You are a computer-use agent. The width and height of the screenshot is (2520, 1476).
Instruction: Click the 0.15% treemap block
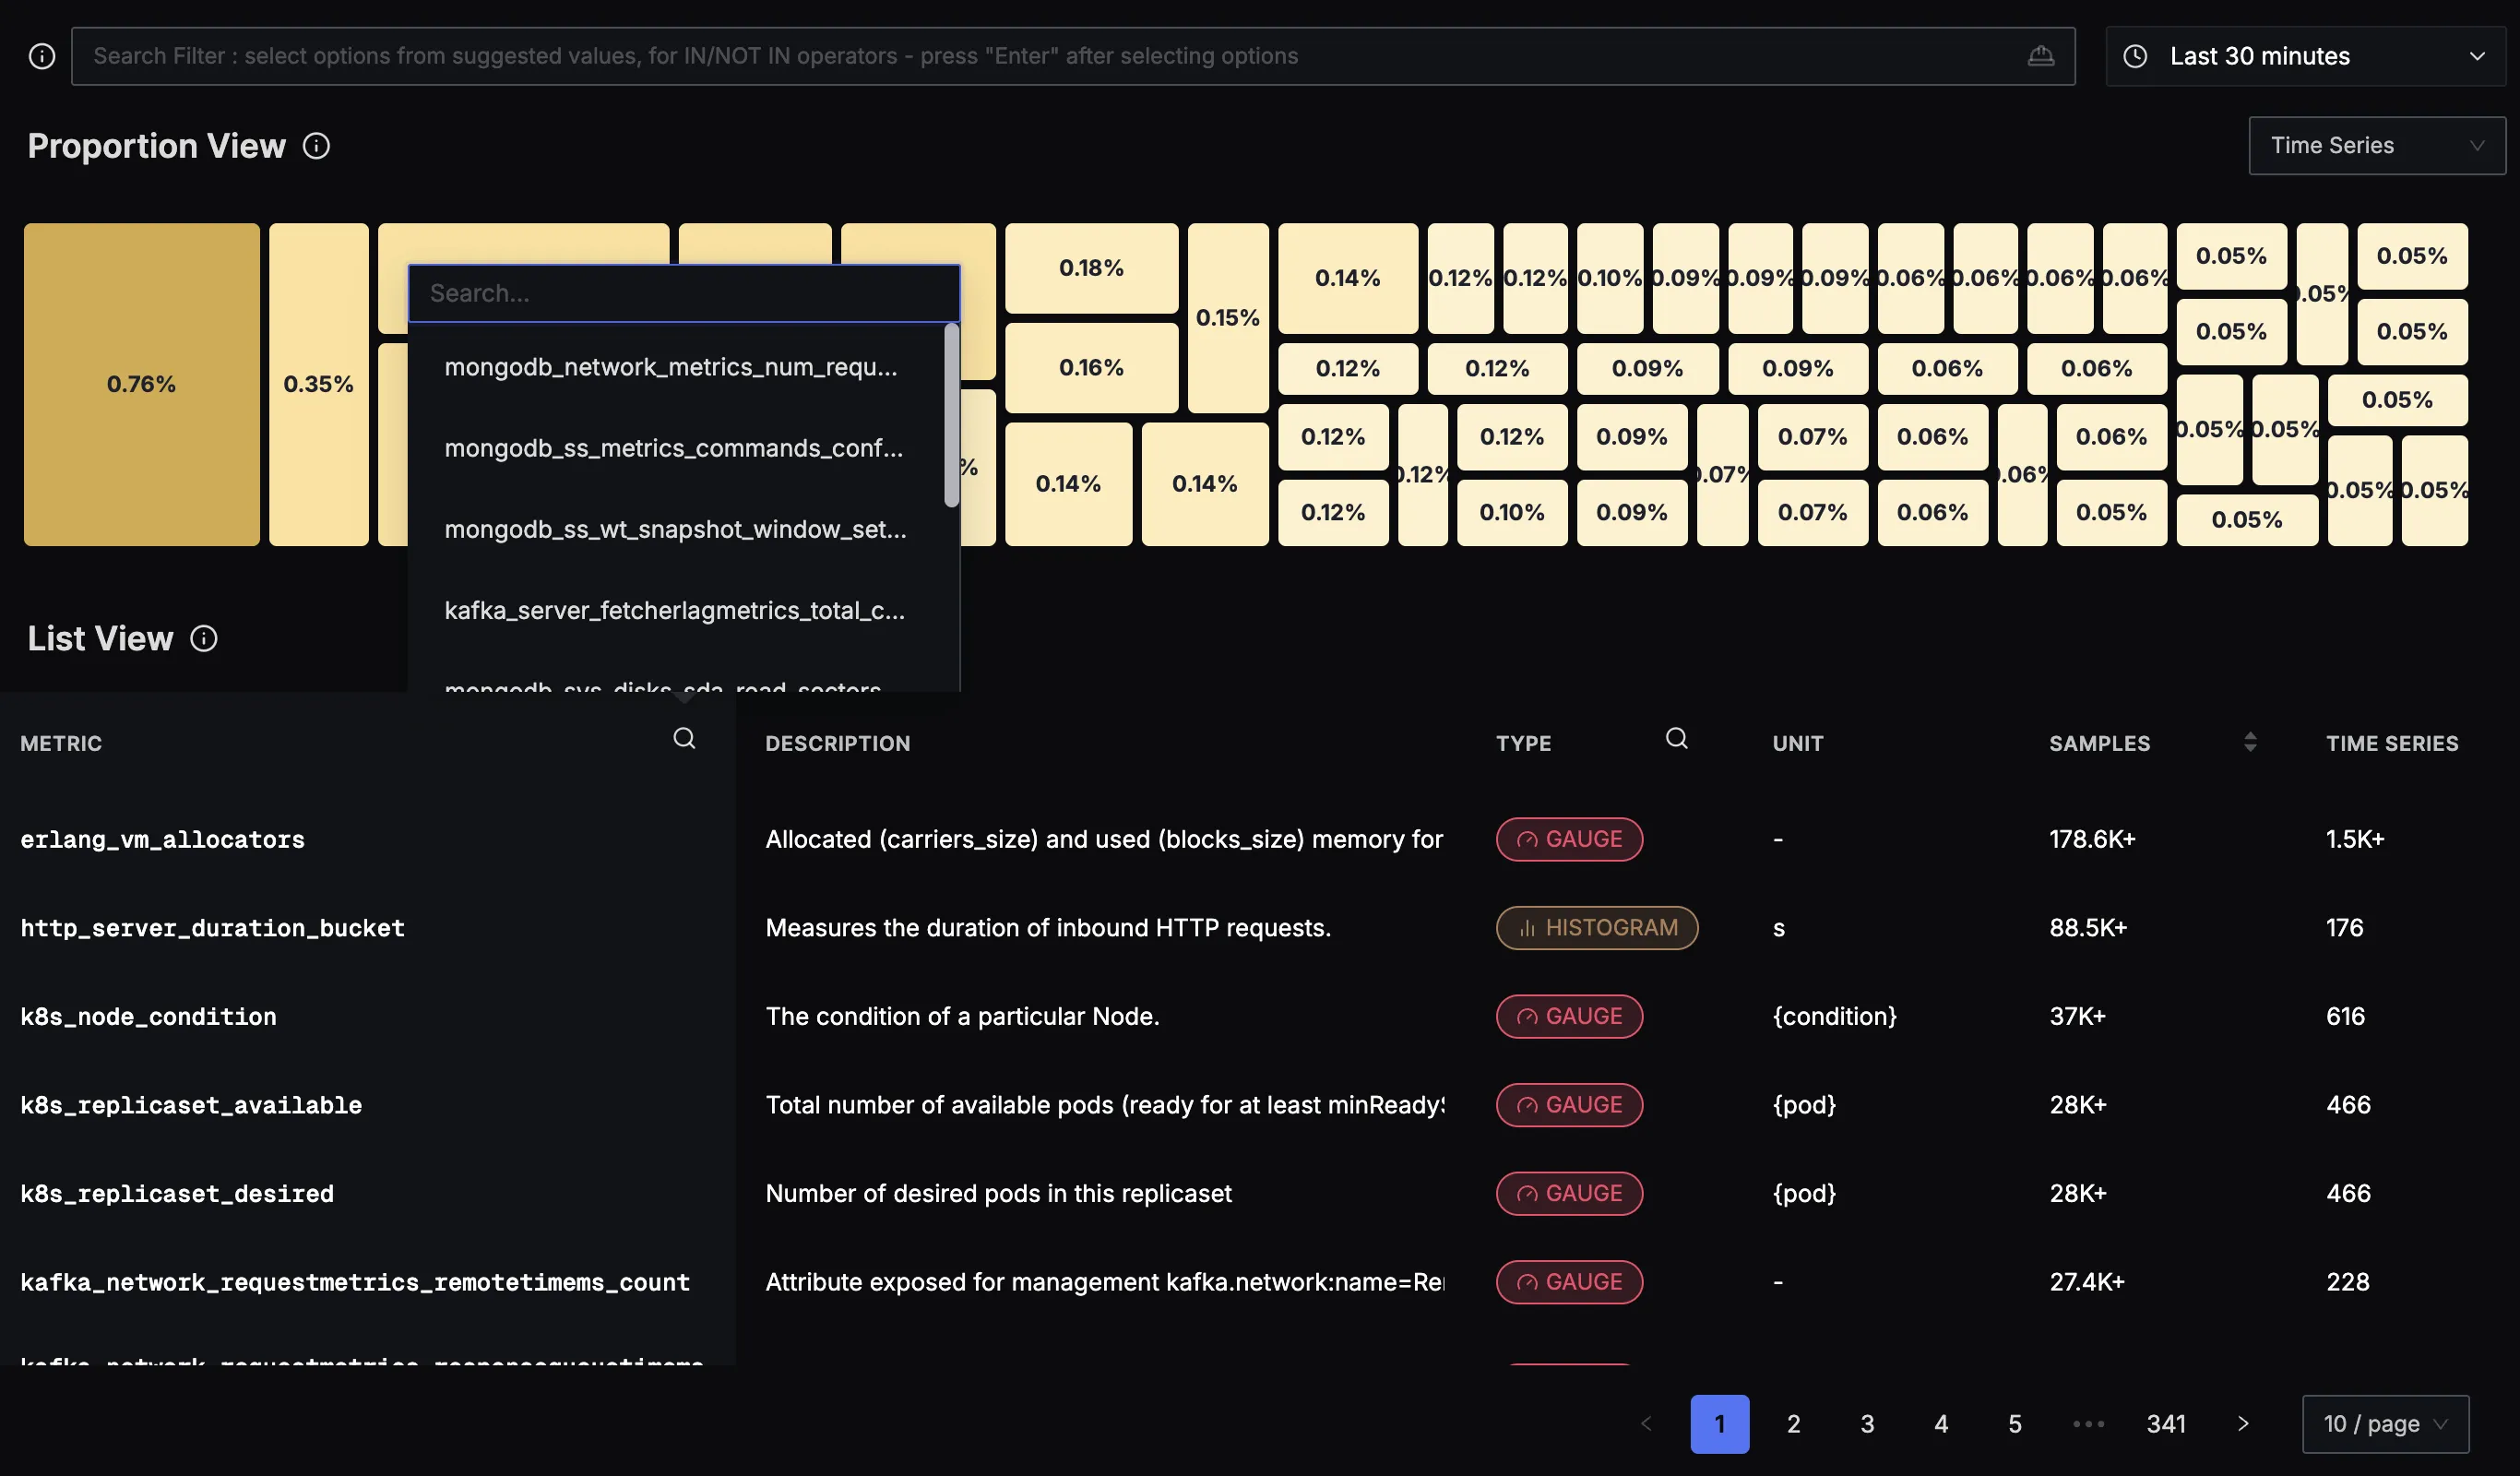click(1228, 318)
